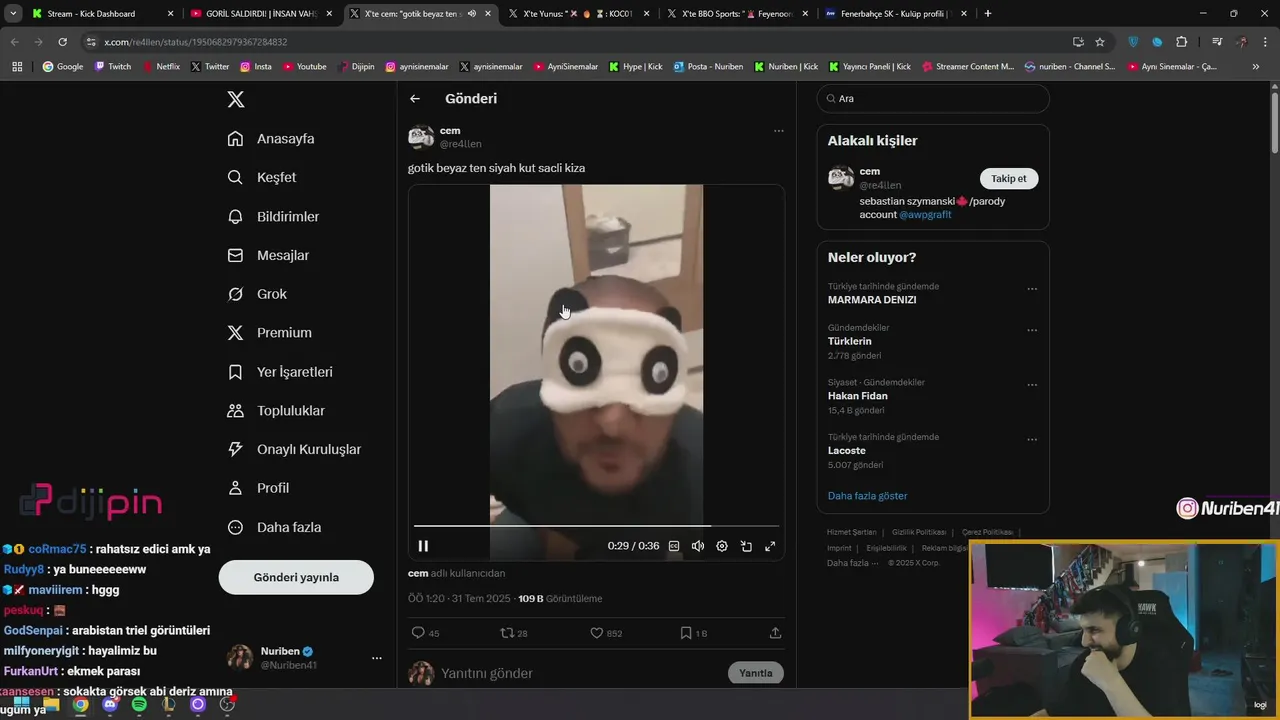This screenshot has height=720, width=1280.
Task: Open cem's profile avatar on the post
Action: pyautogui.click(x=421, y=137)
